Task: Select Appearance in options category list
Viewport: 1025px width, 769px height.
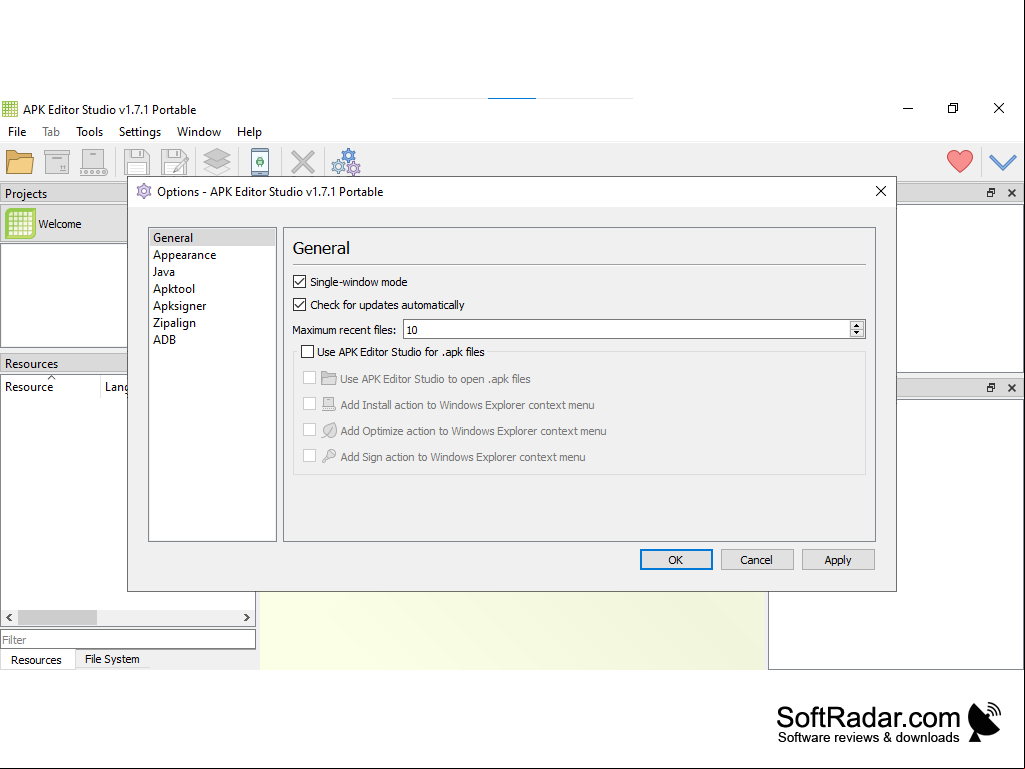Action: click(212, 254)
